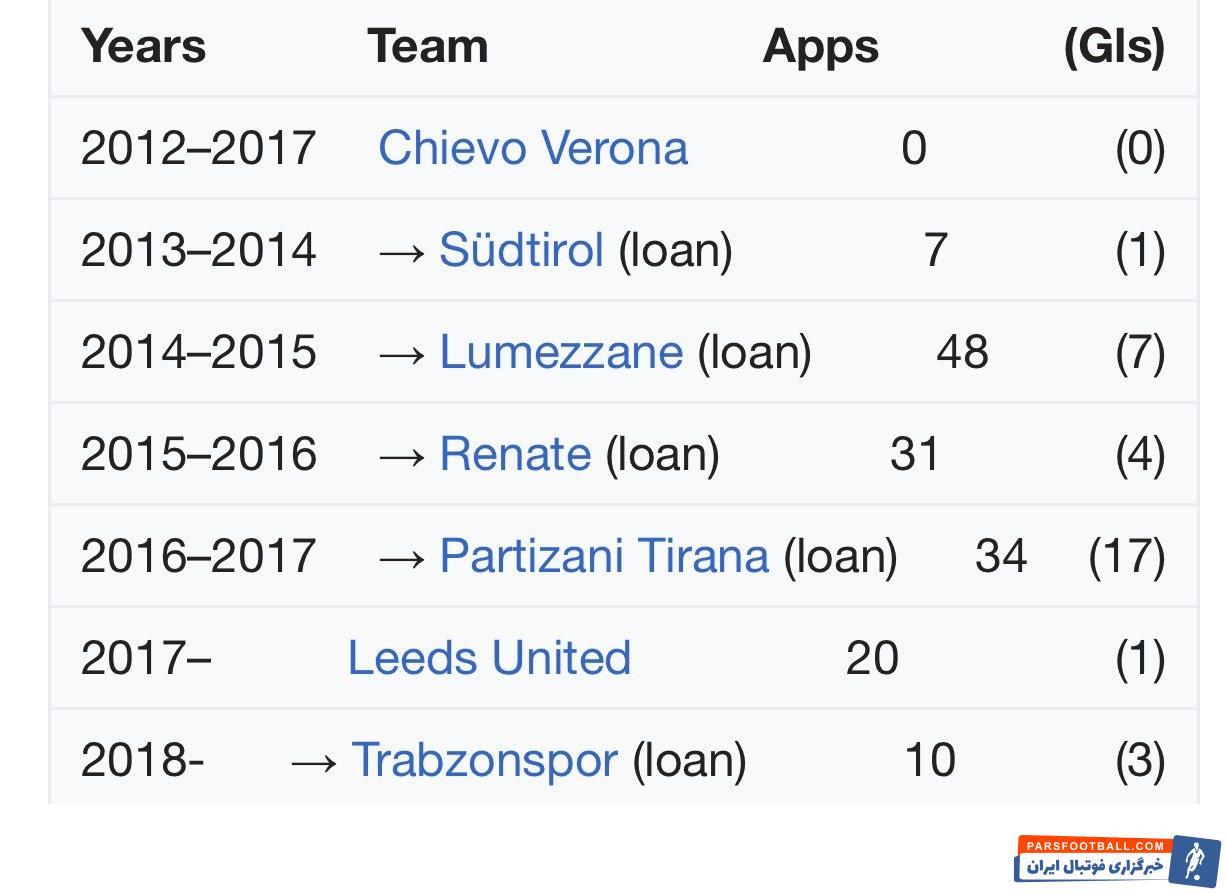Open the Leeds United team link

pyautogui.click(x=489, y=658)
